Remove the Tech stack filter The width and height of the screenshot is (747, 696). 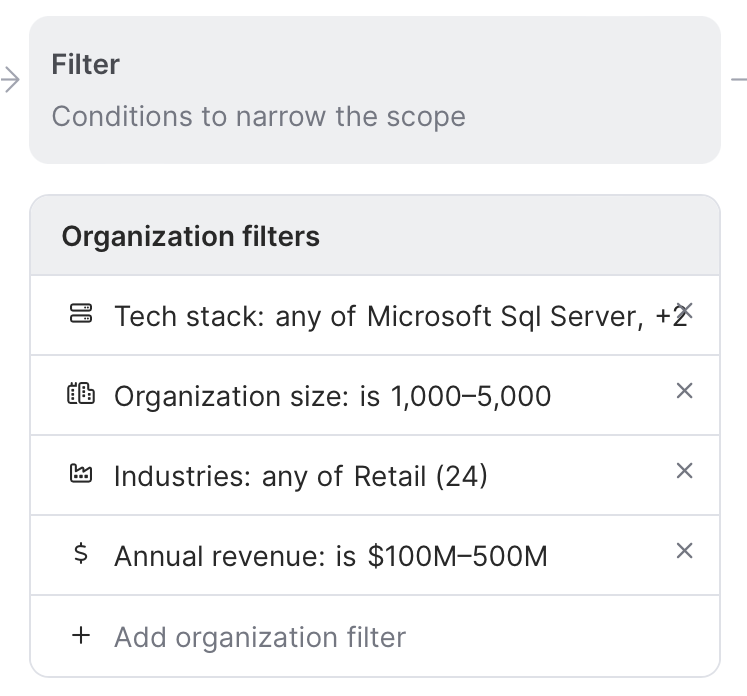pyautogui.click(x=685, y=311)
